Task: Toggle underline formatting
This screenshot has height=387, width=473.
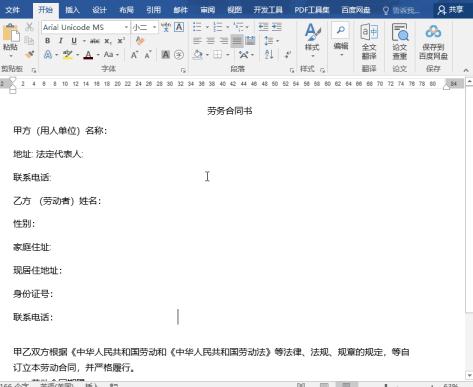Action: coord(74,41)
